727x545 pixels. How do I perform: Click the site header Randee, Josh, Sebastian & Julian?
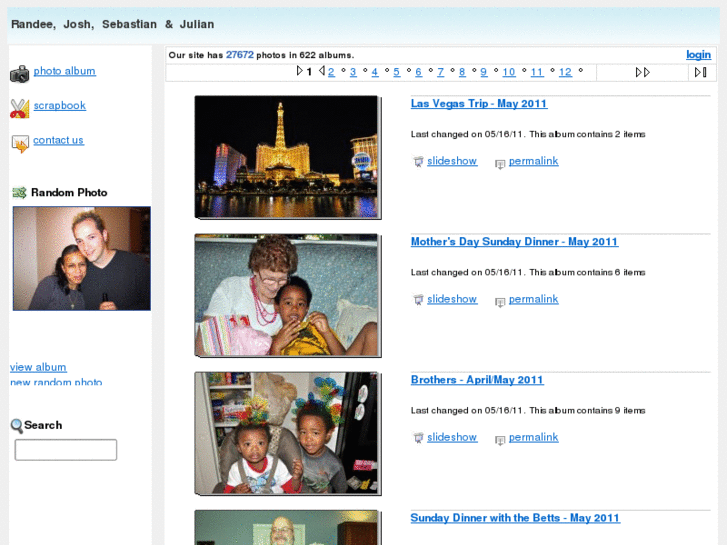[113, 24]
